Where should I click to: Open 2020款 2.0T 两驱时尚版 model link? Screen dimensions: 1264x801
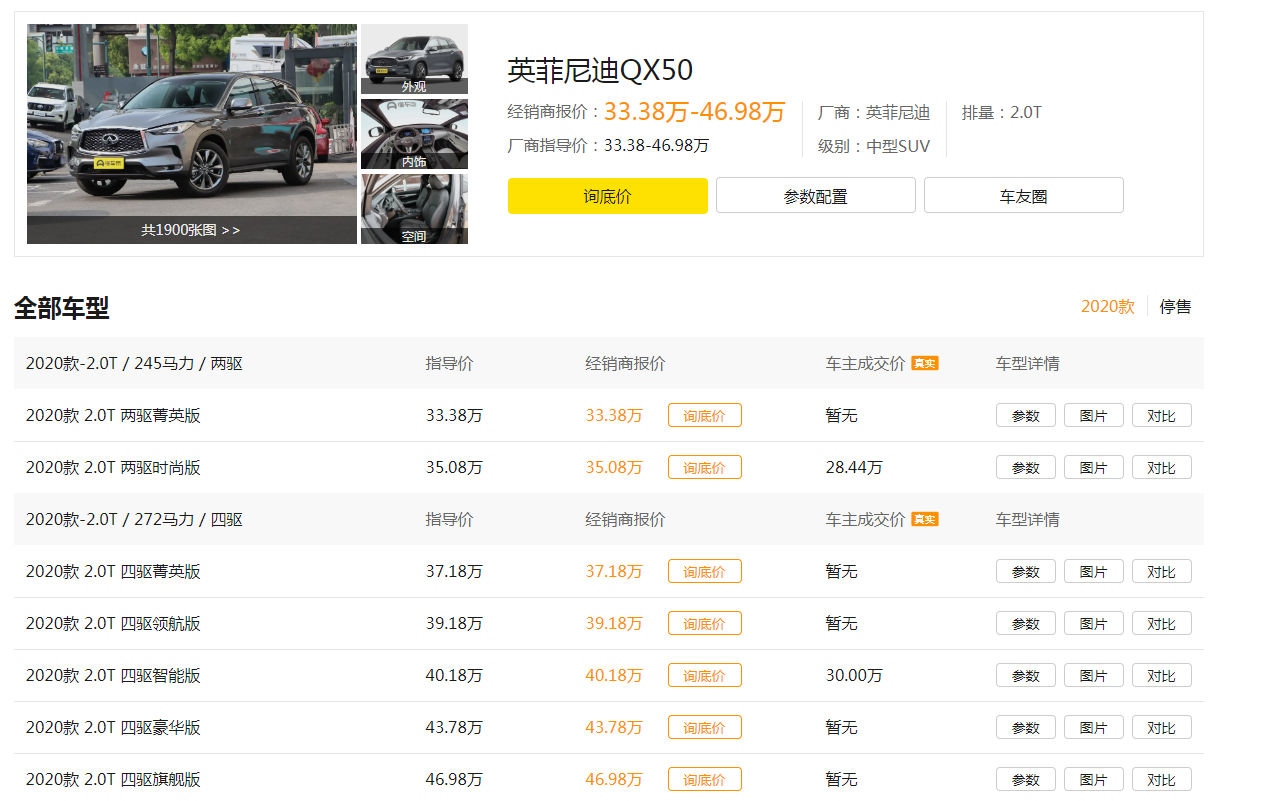113,468
